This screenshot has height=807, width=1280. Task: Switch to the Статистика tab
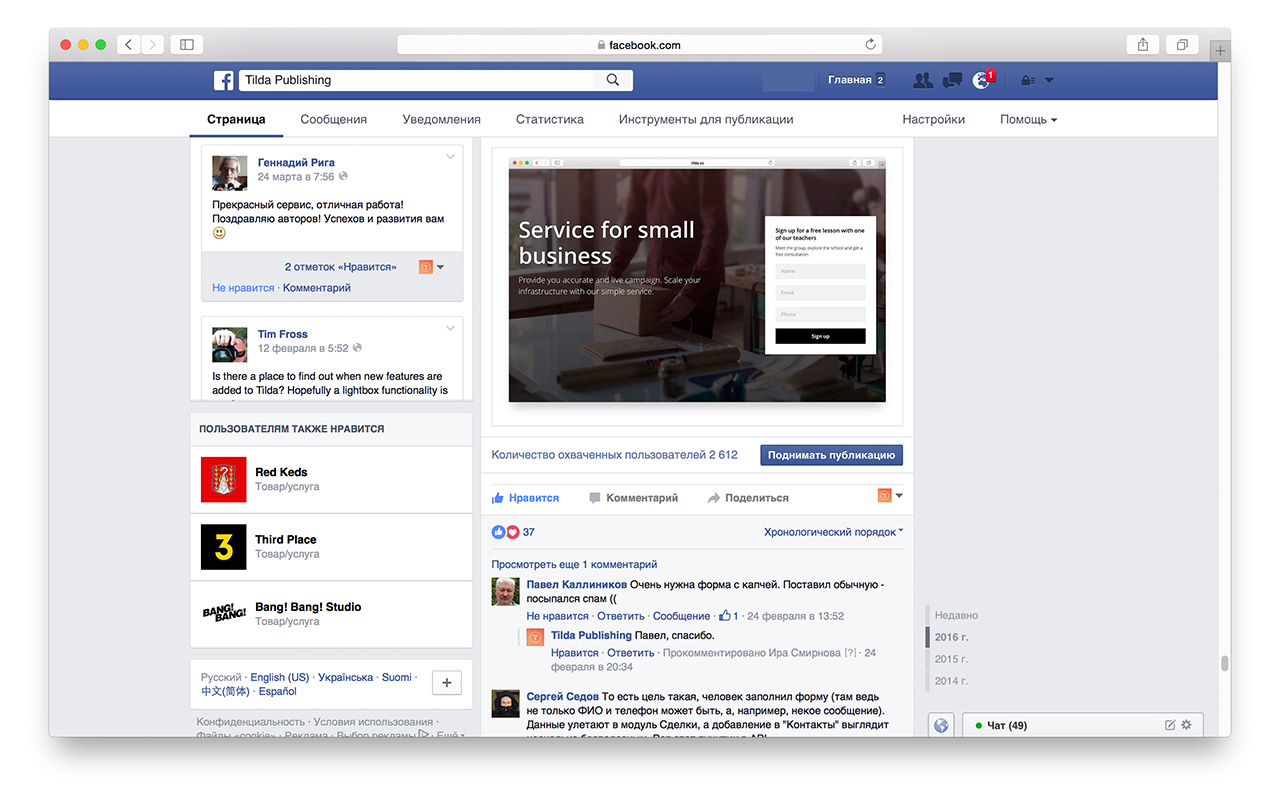pos(549,119)
